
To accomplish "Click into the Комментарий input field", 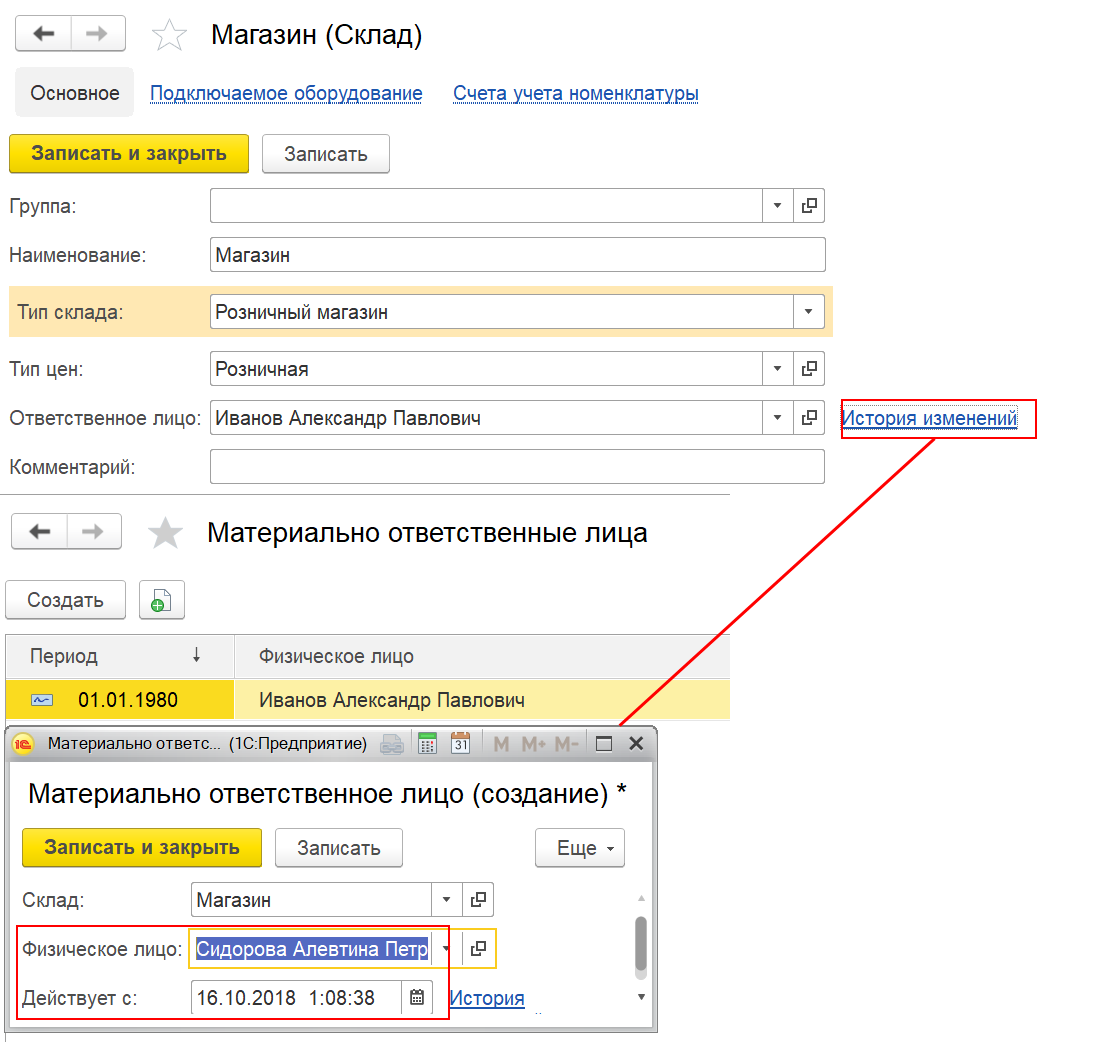I will click(517, 467).
